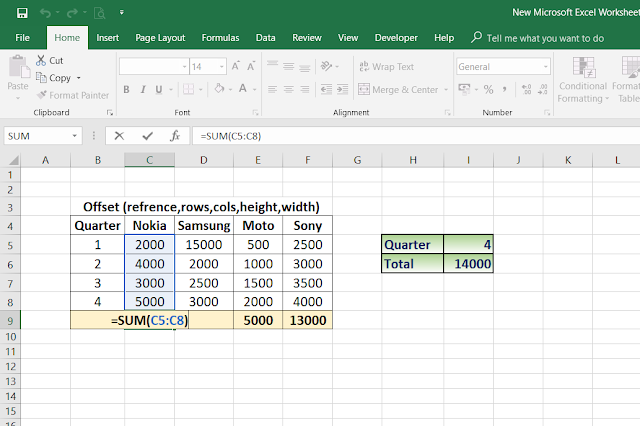Open the font size 14 dropdown

click(222, 67)
